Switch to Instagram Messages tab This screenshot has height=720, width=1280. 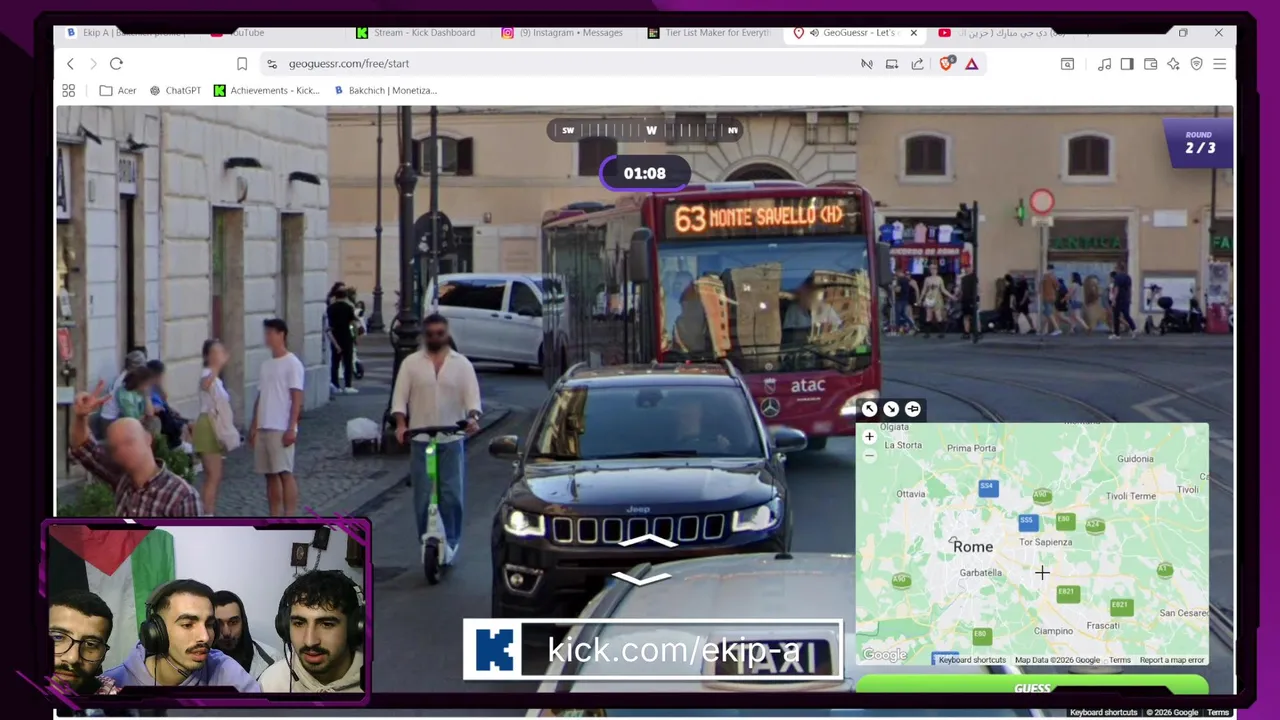(562, 33)
